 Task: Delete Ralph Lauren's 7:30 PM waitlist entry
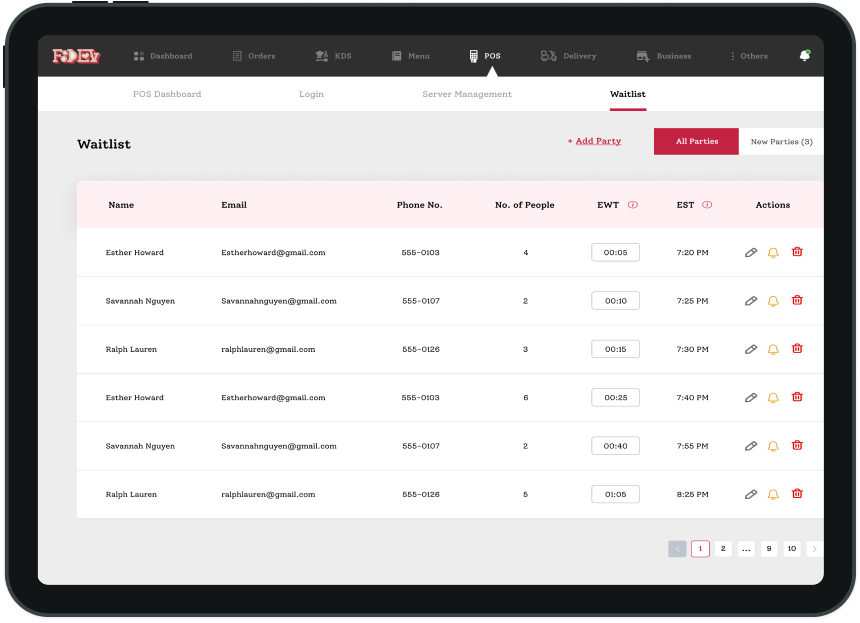pyautogui.click(x=797, y=349)
